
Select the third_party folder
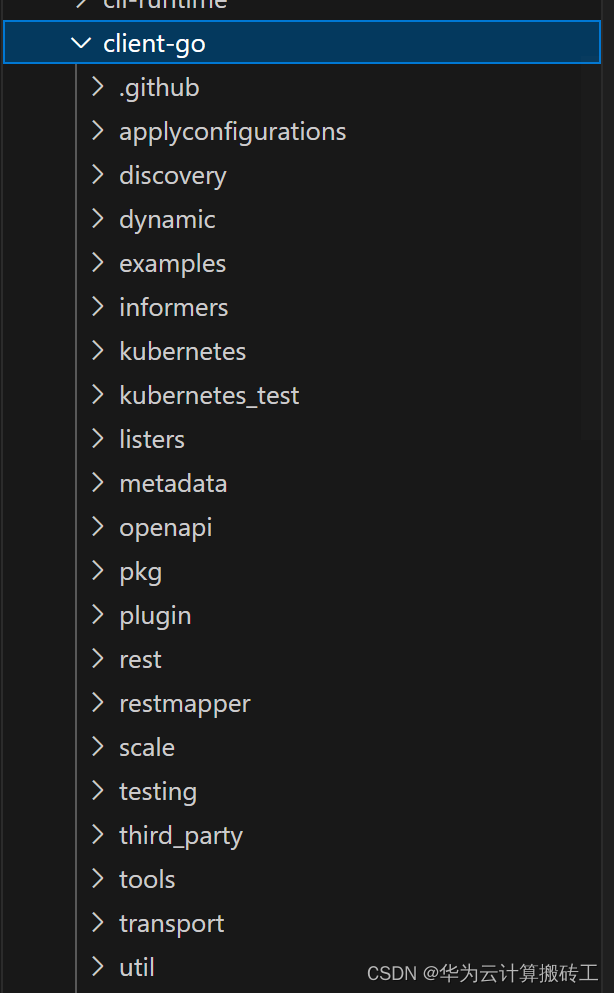coord(180,835)
